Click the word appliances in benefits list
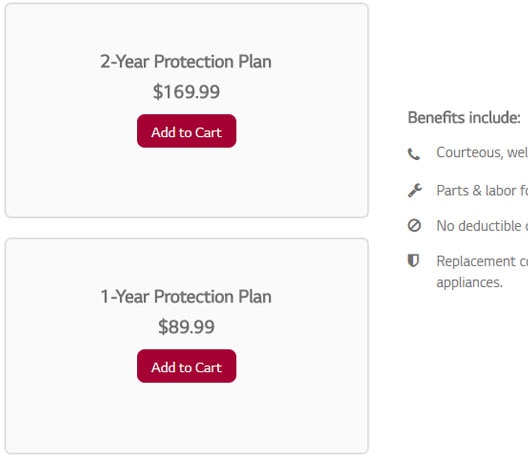Image resolution: width=528 pixels, height=459 pixels. [x=469, y=283]
